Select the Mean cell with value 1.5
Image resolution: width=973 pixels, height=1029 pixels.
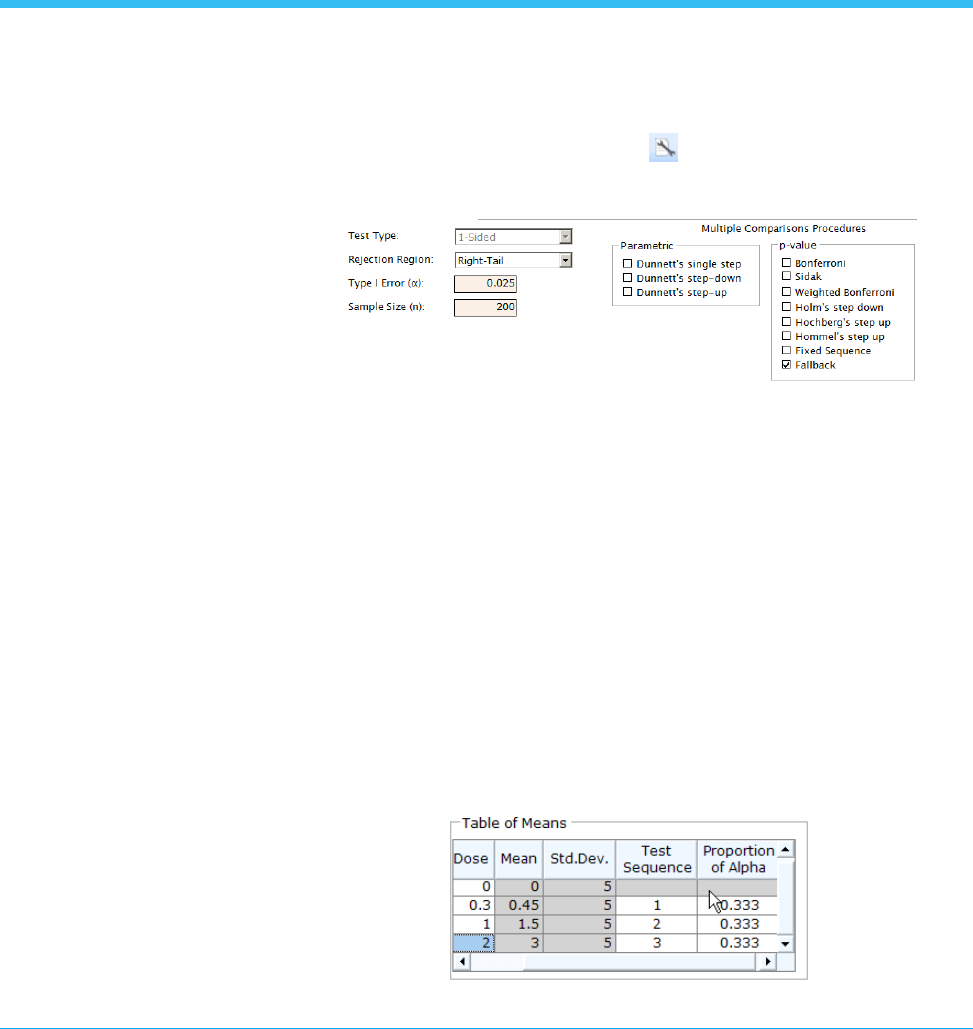tap(518, 924)
